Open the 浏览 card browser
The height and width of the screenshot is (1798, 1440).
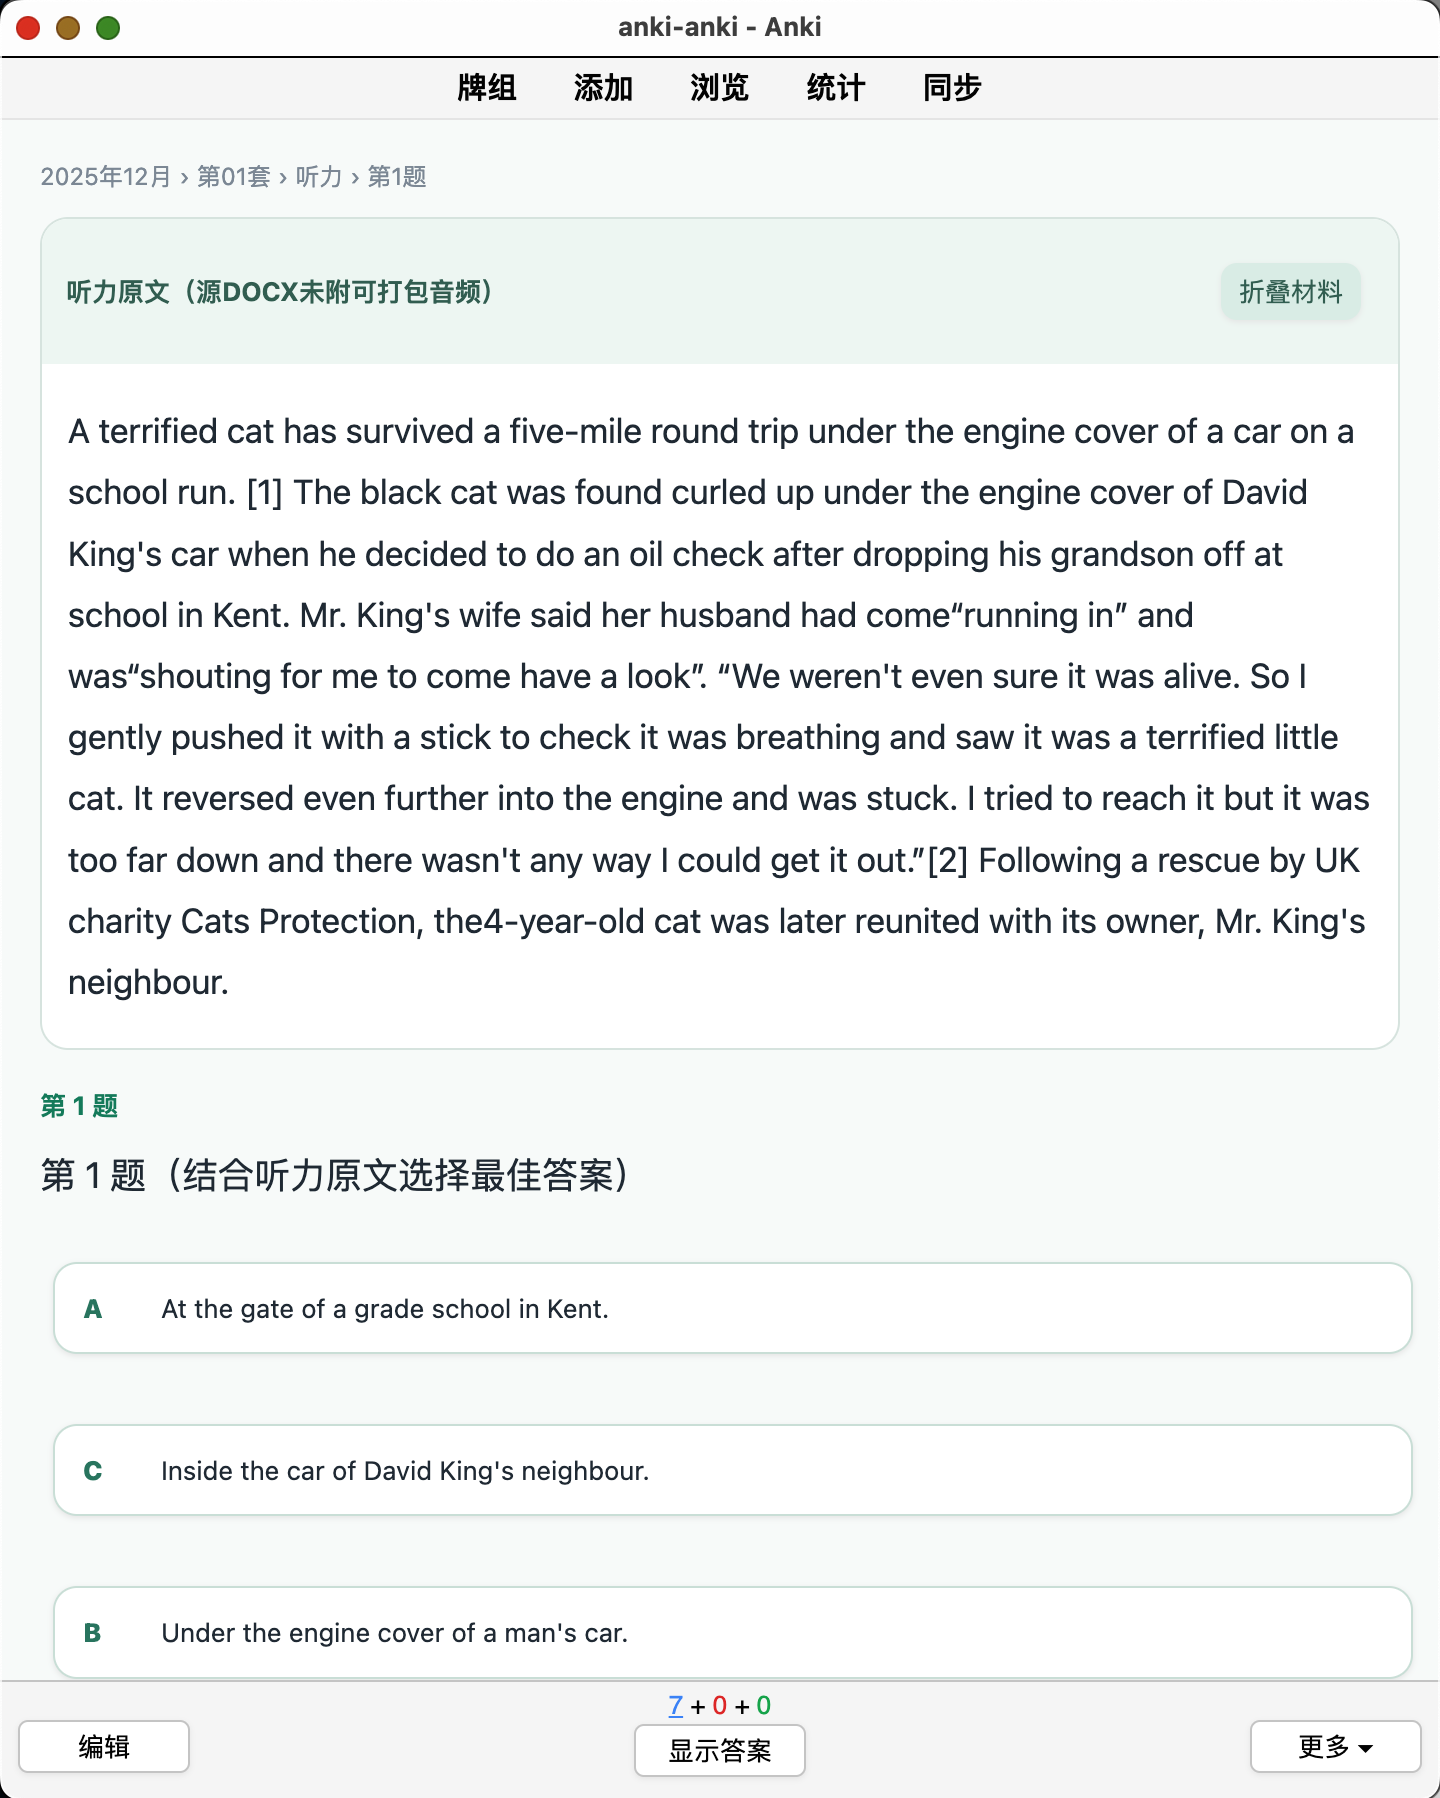(719, 88)
